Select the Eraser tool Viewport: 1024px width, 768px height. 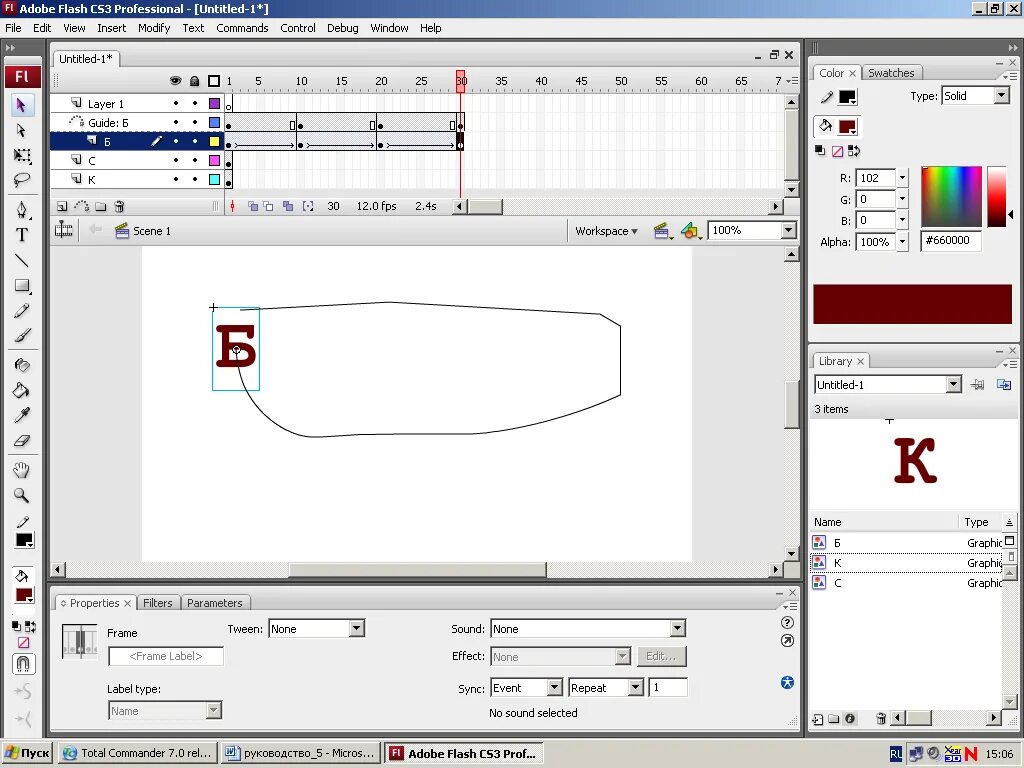[22, 441]
